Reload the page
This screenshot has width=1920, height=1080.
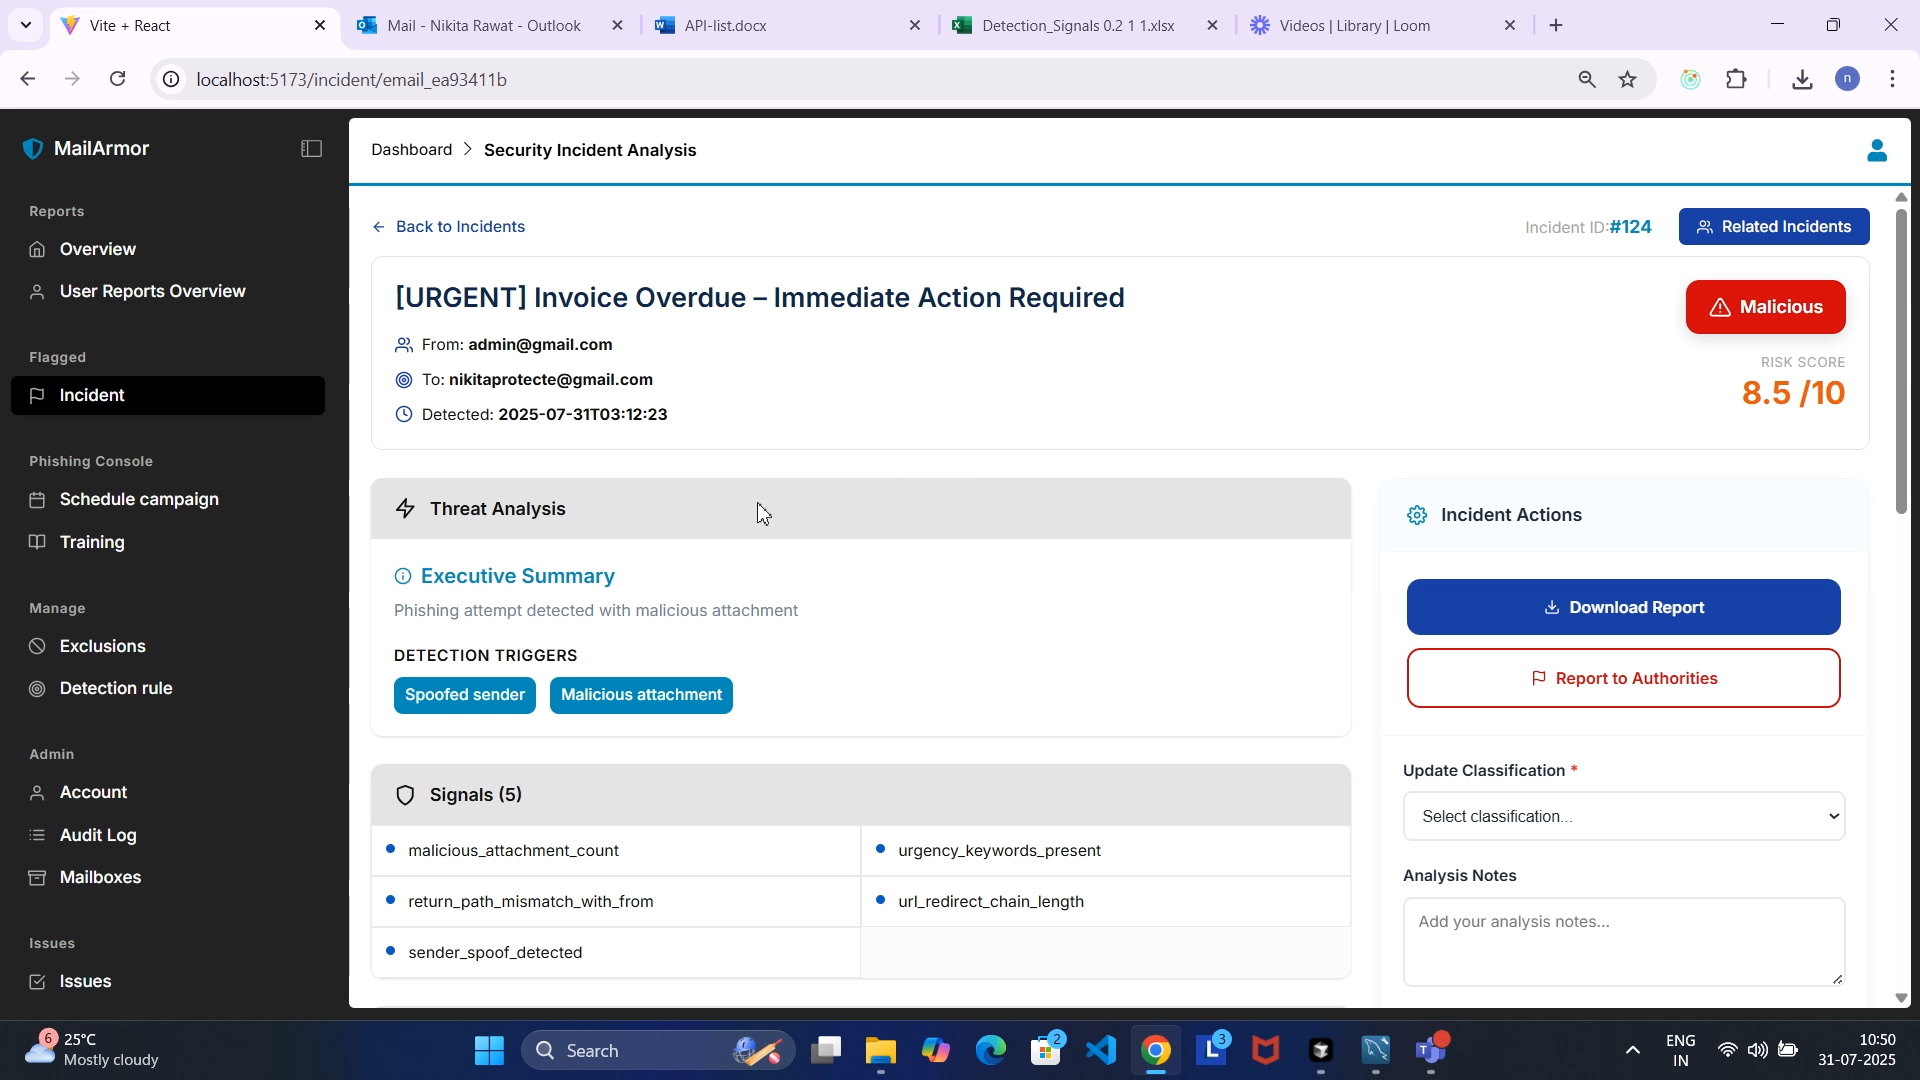(x=118, y=79)
